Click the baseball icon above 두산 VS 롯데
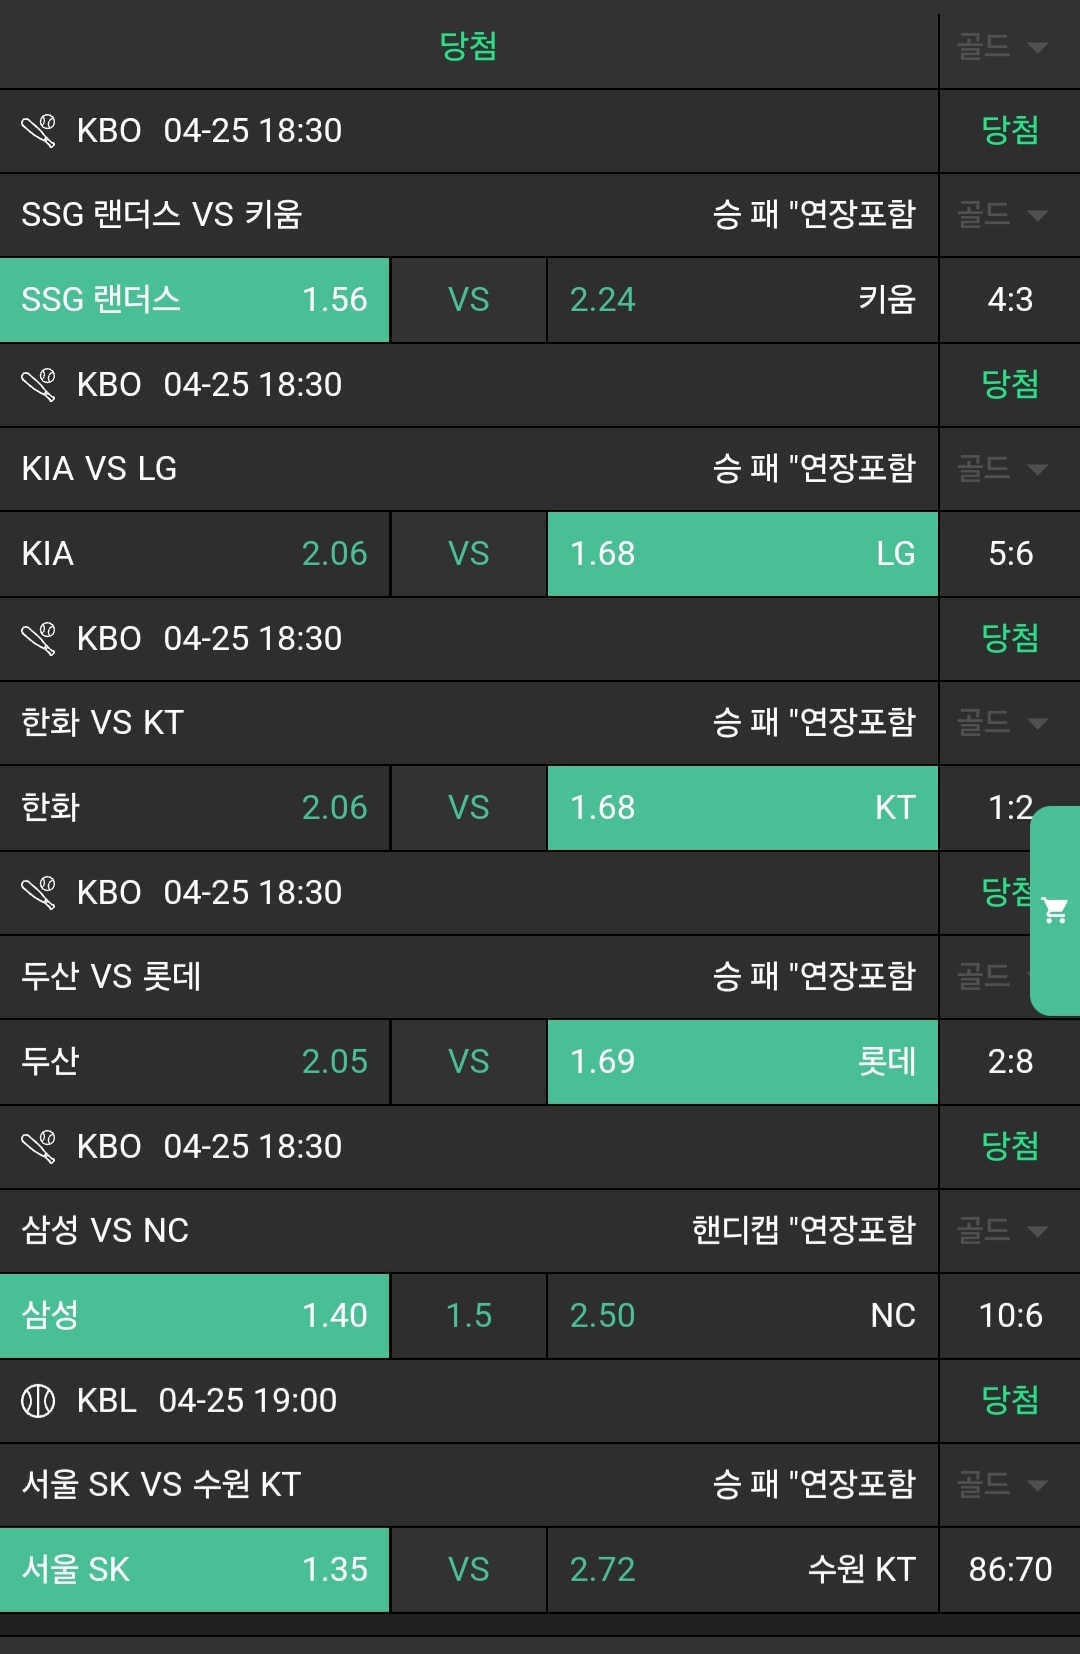Image resolution: width=1080 pixels, height=1654 pixels. tap(39, 893)
